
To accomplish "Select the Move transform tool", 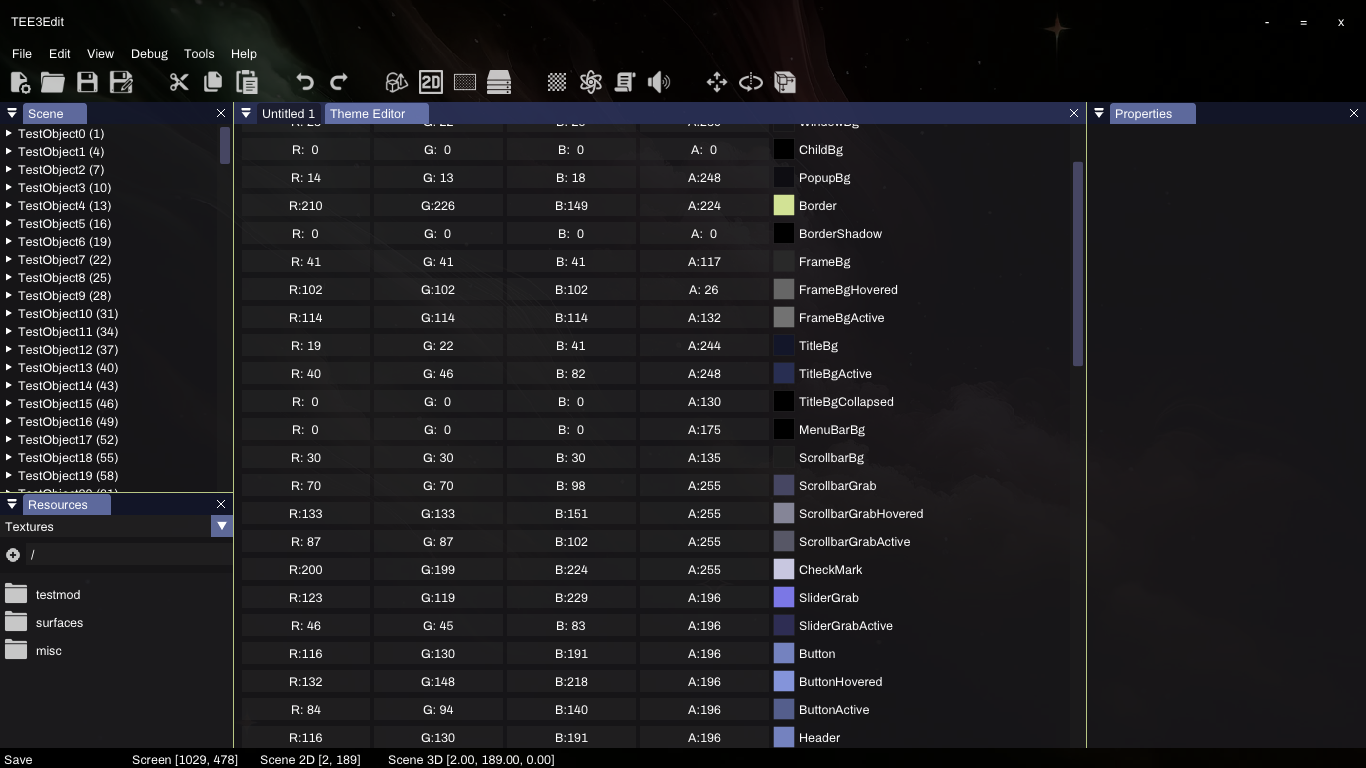I will (x=716, y=82).
